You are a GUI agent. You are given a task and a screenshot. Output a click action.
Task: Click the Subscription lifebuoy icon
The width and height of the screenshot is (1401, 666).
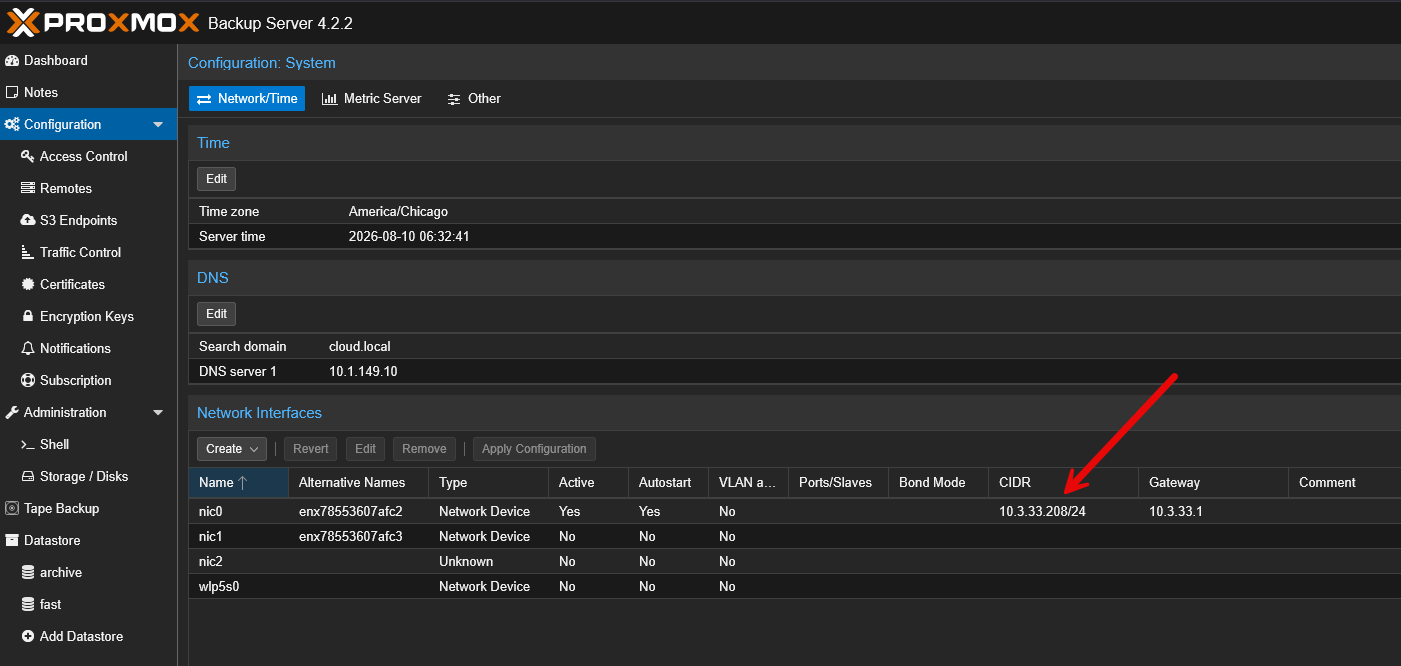[x=28, y=380]
